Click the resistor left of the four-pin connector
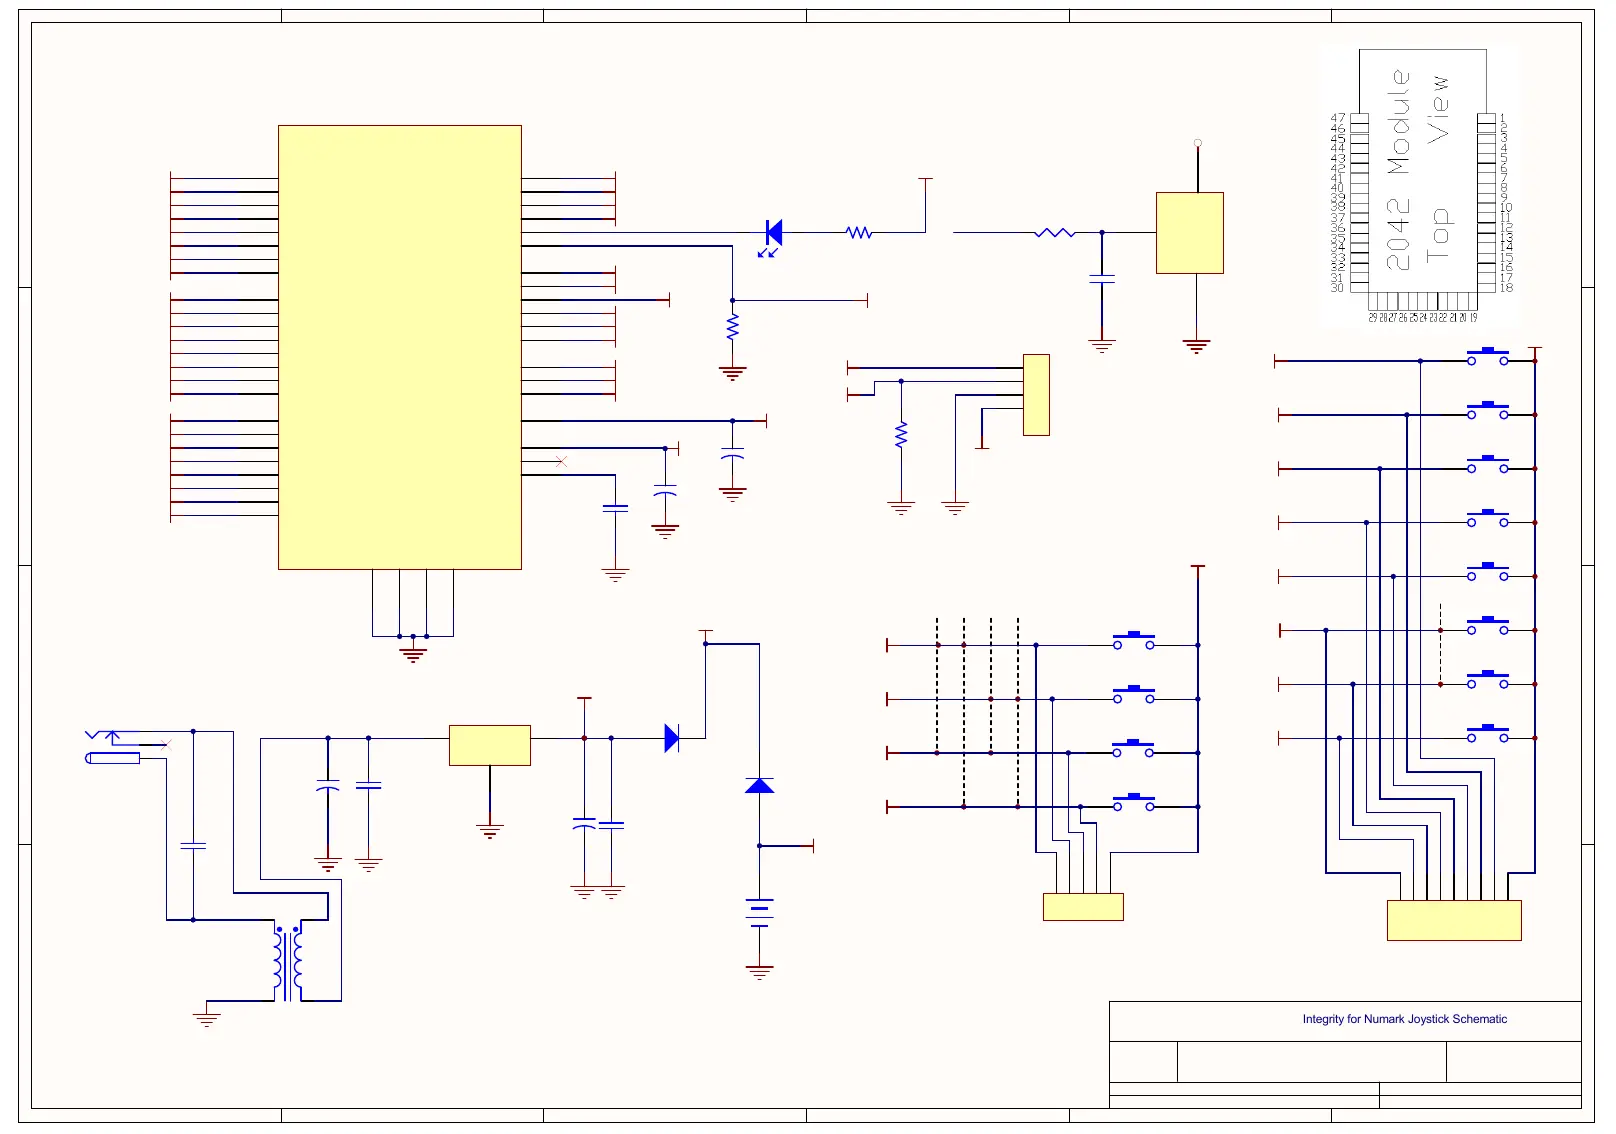The width and height of the screenshot is (1616, 1134). pyautogui.click(x=901, y=435)
